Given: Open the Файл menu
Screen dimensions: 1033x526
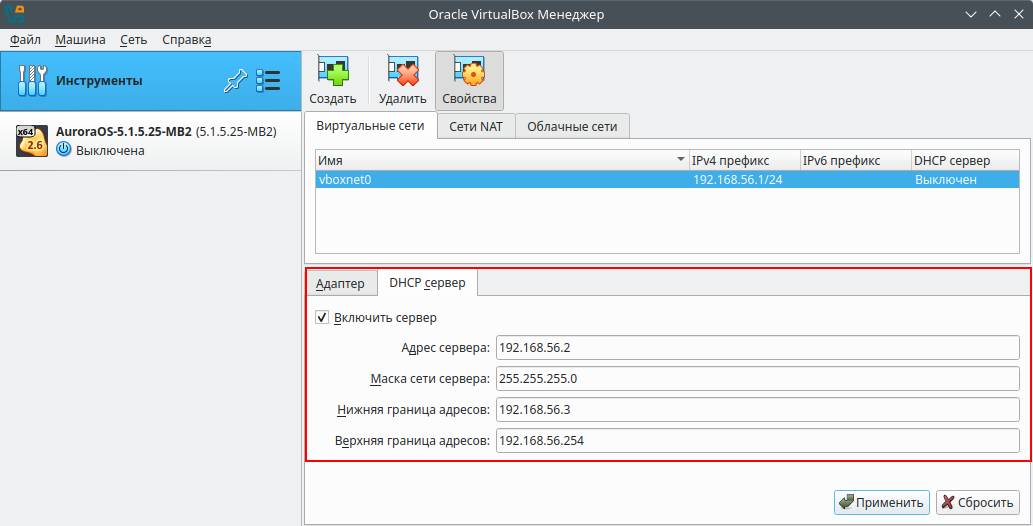Looking at the screenshot, I should click(x=26, y=40).
